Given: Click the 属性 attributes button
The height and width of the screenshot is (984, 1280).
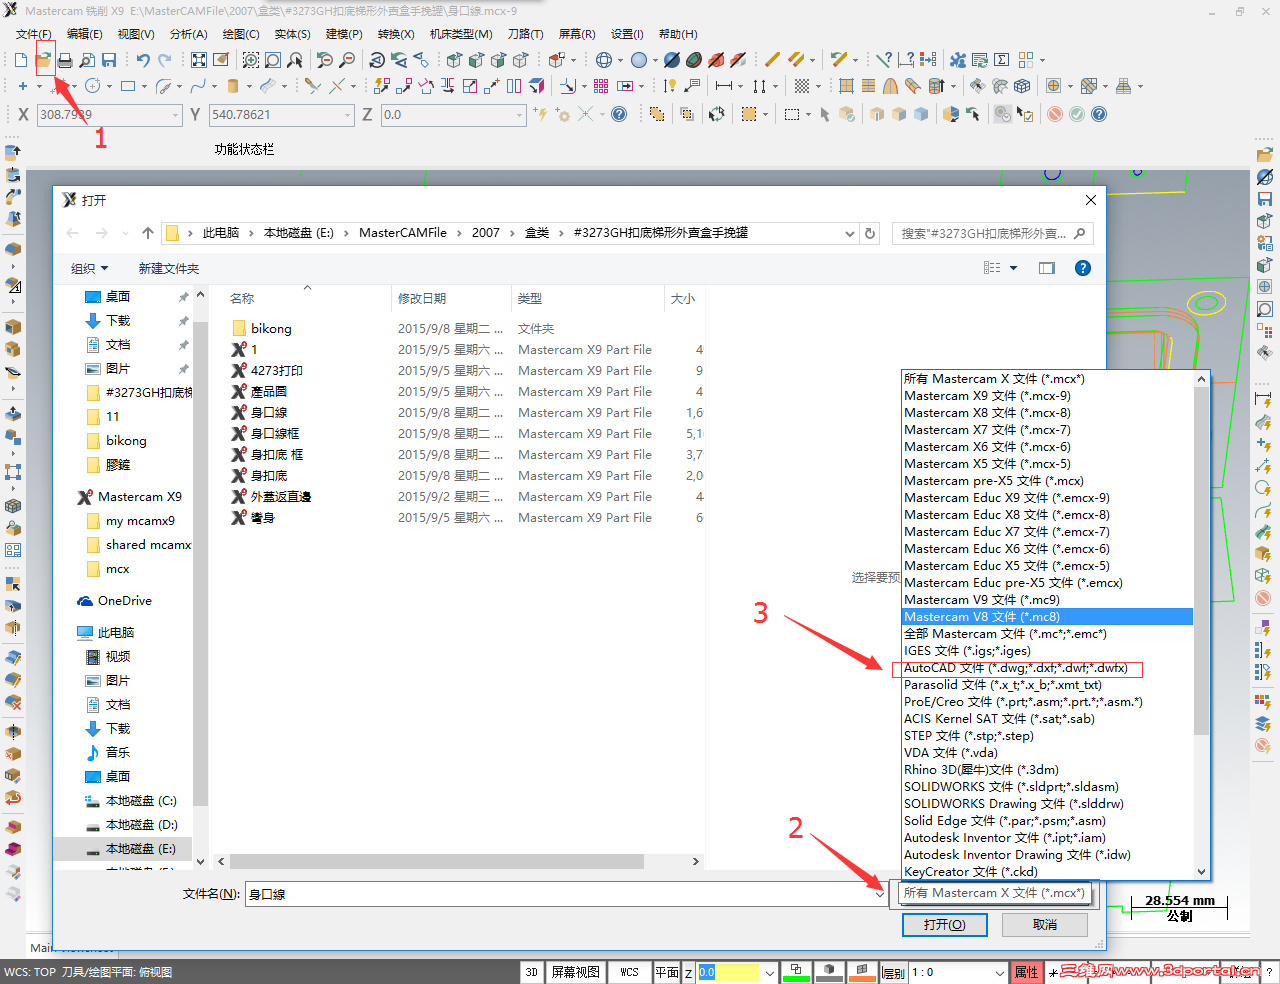Looking at the screenshot, I should [1027, 972].
